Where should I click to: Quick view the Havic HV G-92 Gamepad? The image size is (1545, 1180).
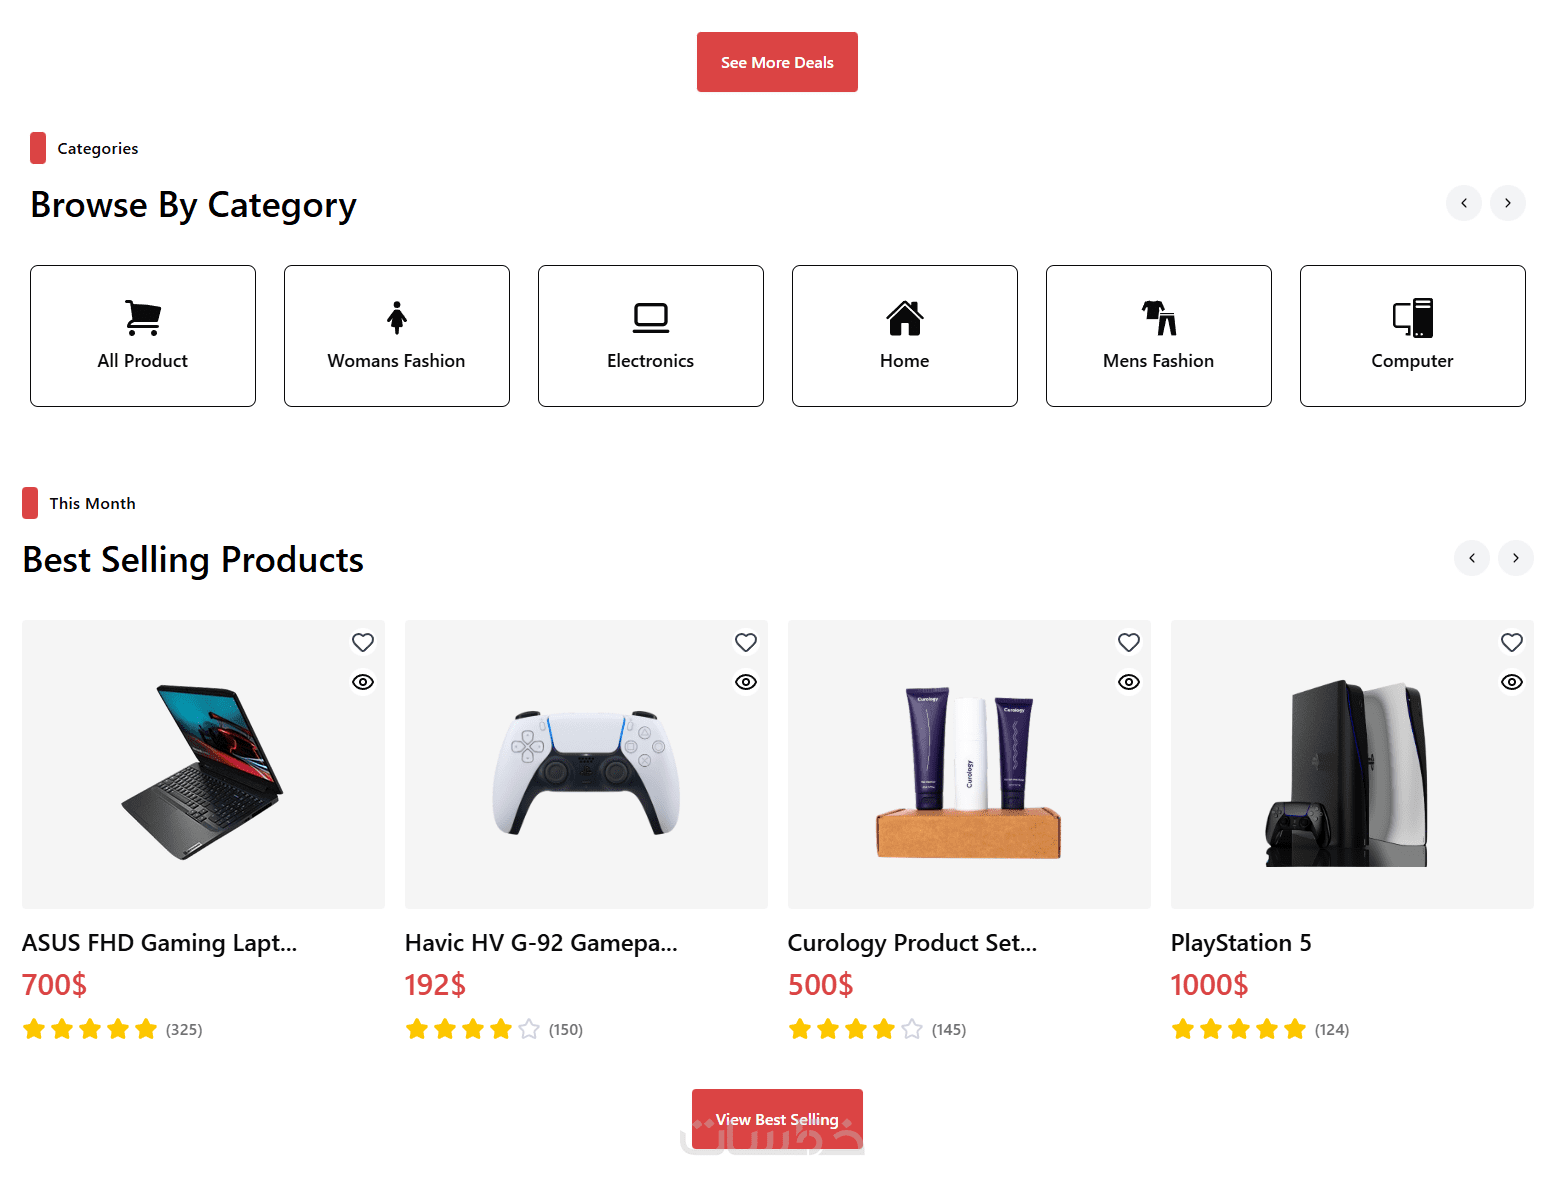746,682
